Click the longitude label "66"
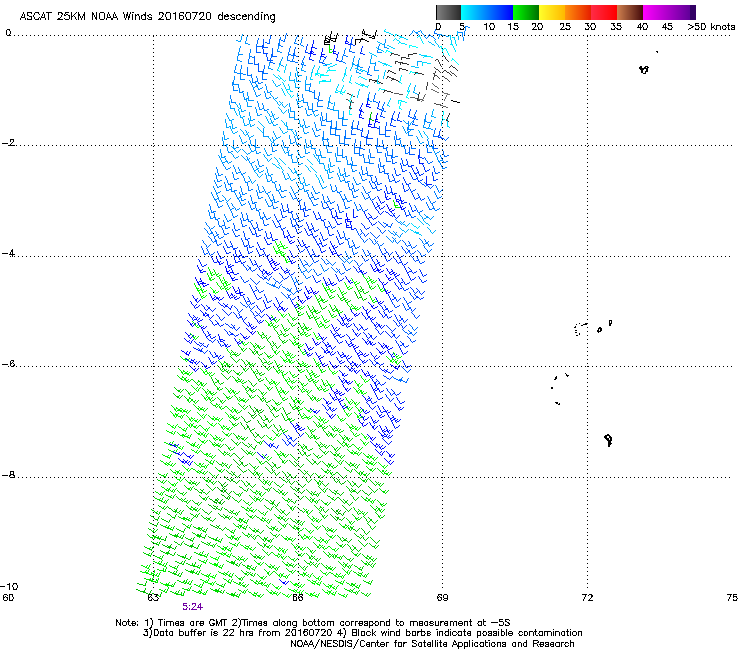This screenshot has height=650, width=740. tap(297, 598)
